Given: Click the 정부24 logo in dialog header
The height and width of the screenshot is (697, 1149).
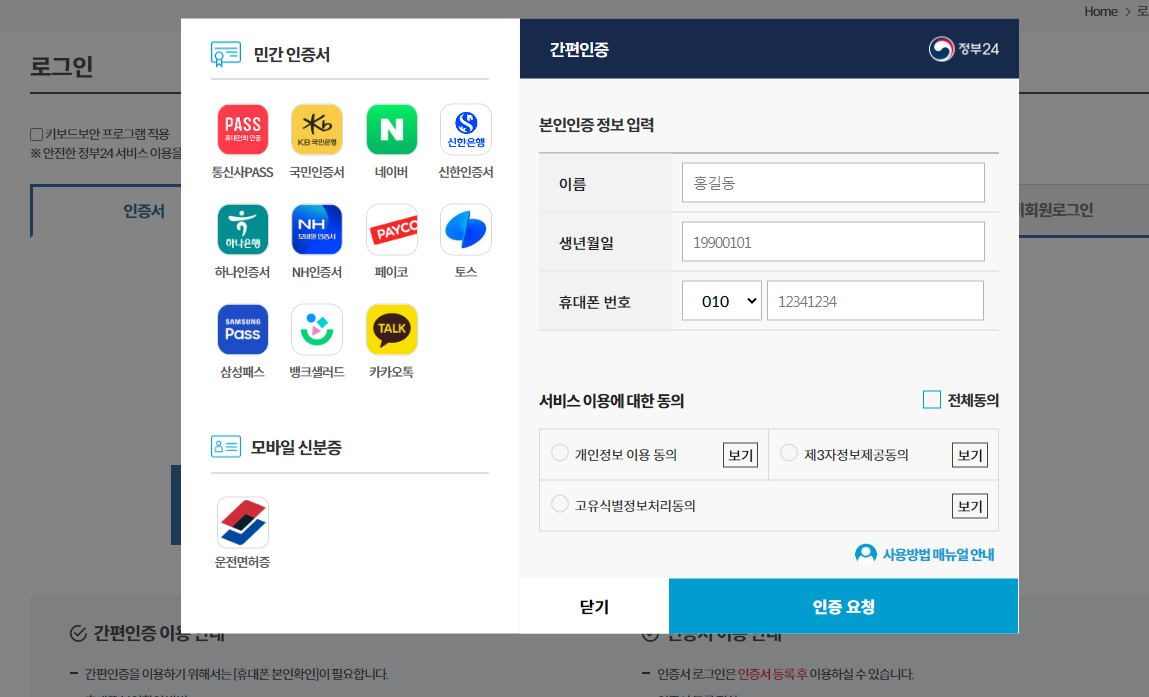Looking at the screenshot, I should (x=964, y=49).
